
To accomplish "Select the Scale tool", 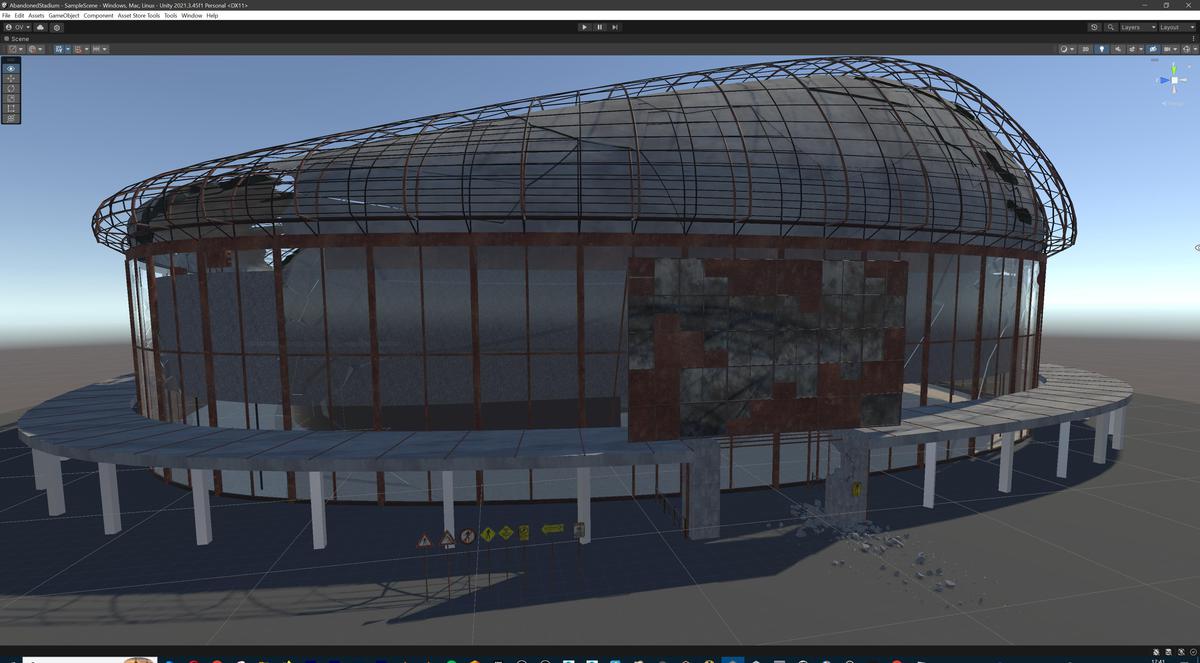I will [x=9, y=97].
